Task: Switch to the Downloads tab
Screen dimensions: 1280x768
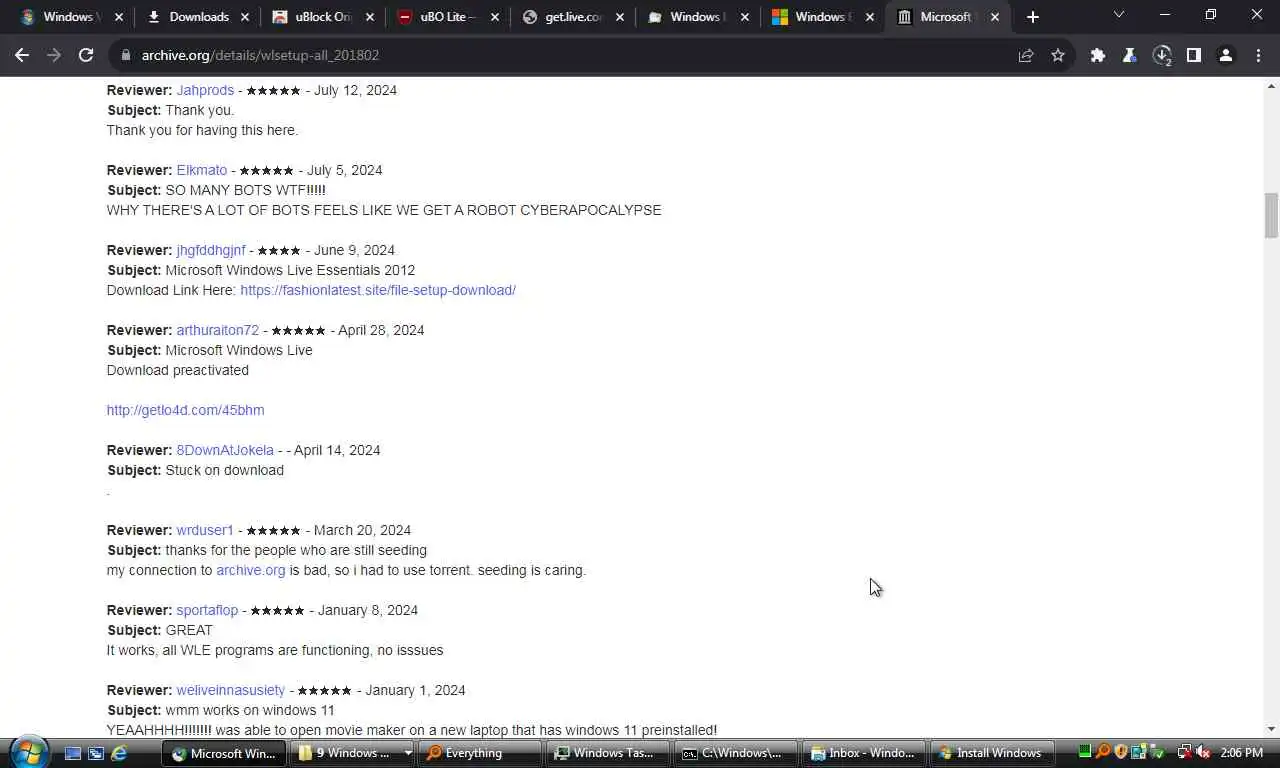Action: pos(197,17)
